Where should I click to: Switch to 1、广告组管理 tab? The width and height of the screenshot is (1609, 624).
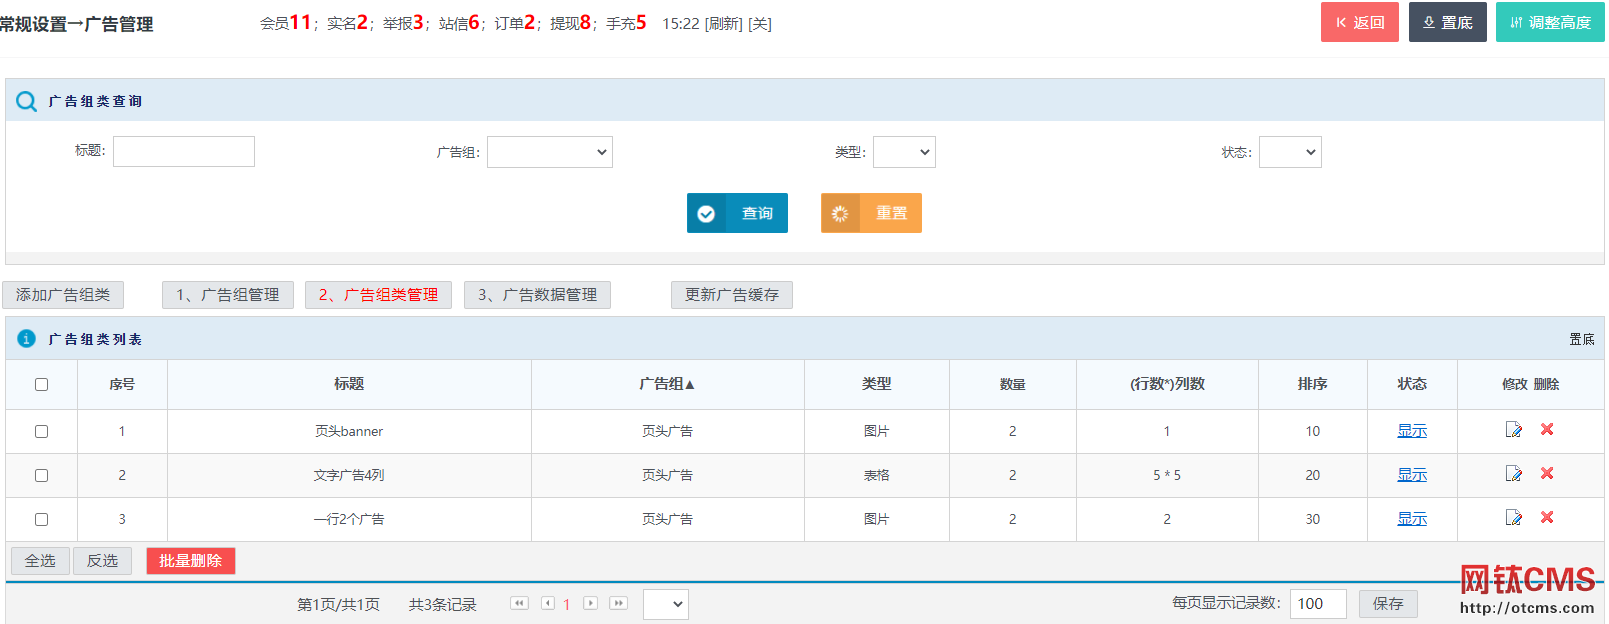(x=228, y=295)
